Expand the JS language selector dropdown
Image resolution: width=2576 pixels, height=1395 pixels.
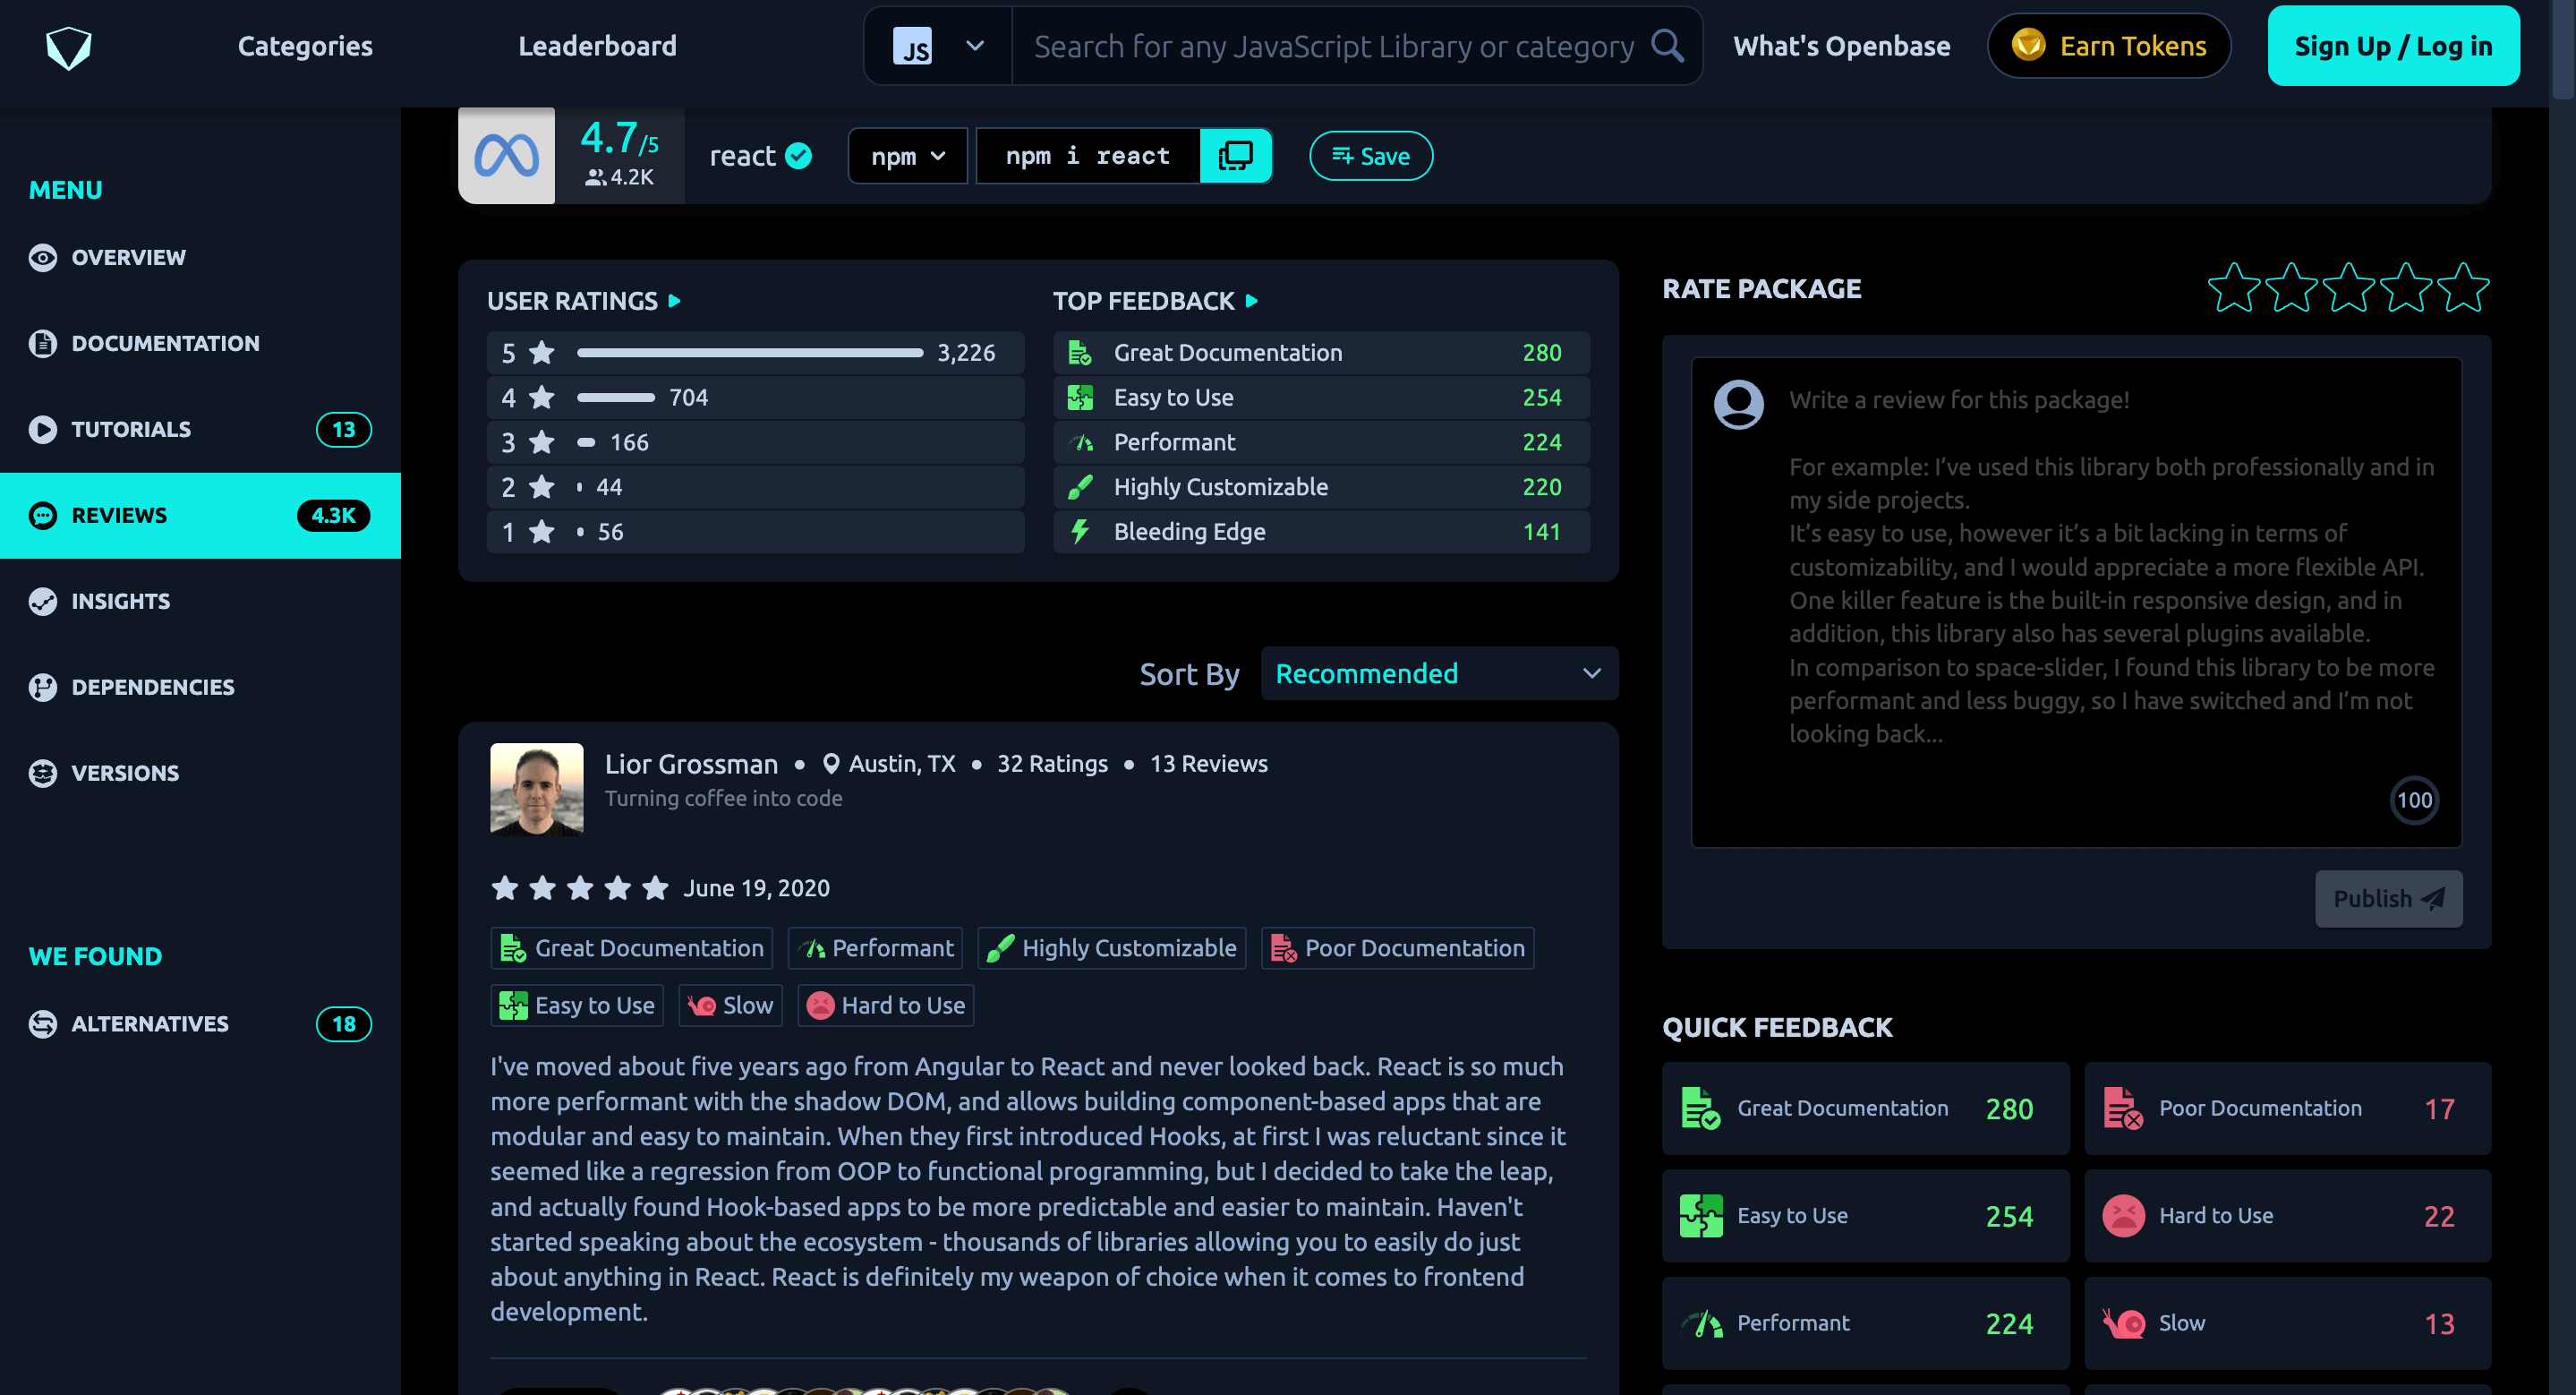pyautogui.click(x=938, y=46)
